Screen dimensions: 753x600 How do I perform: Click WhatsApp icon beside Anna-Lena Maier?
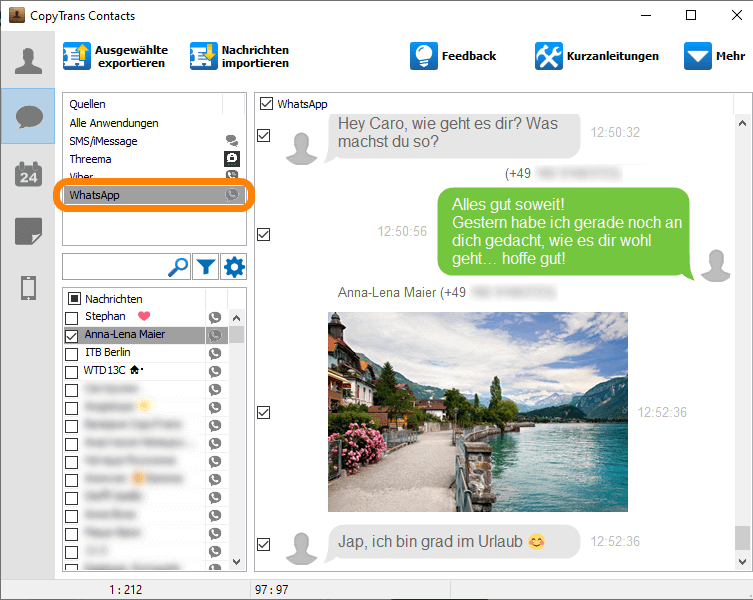(215, 335)
